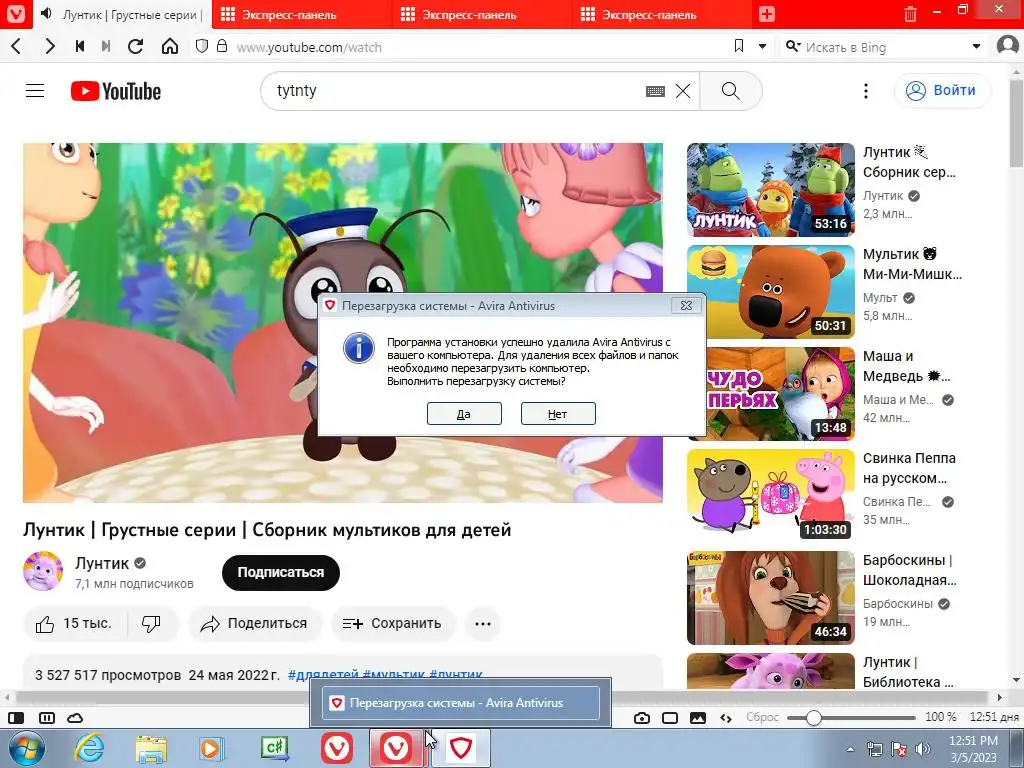The image size is (1024, 768).
Task: Expand the Bing search engine dropdown
Action: click(976, 46)
